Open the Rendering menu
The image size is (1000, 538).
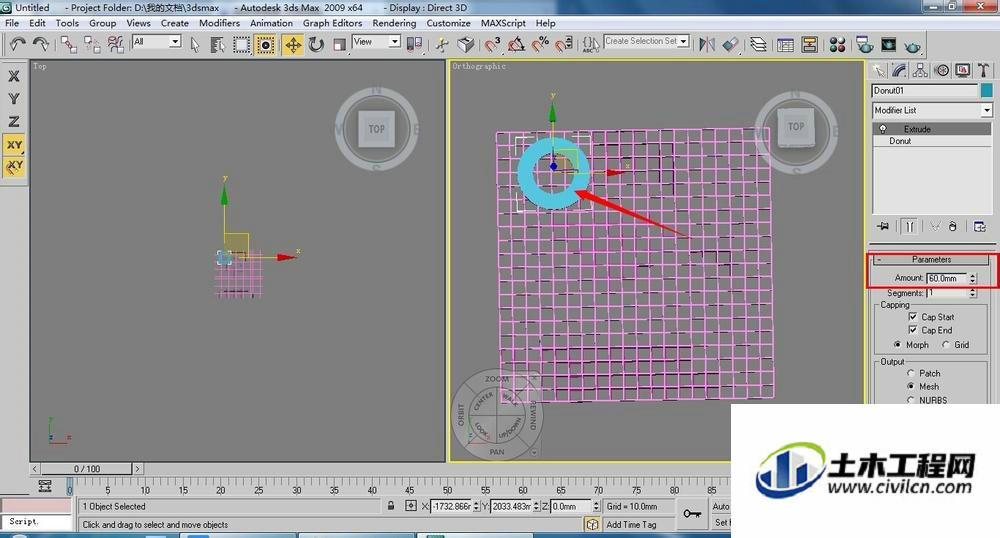point(394,23)
